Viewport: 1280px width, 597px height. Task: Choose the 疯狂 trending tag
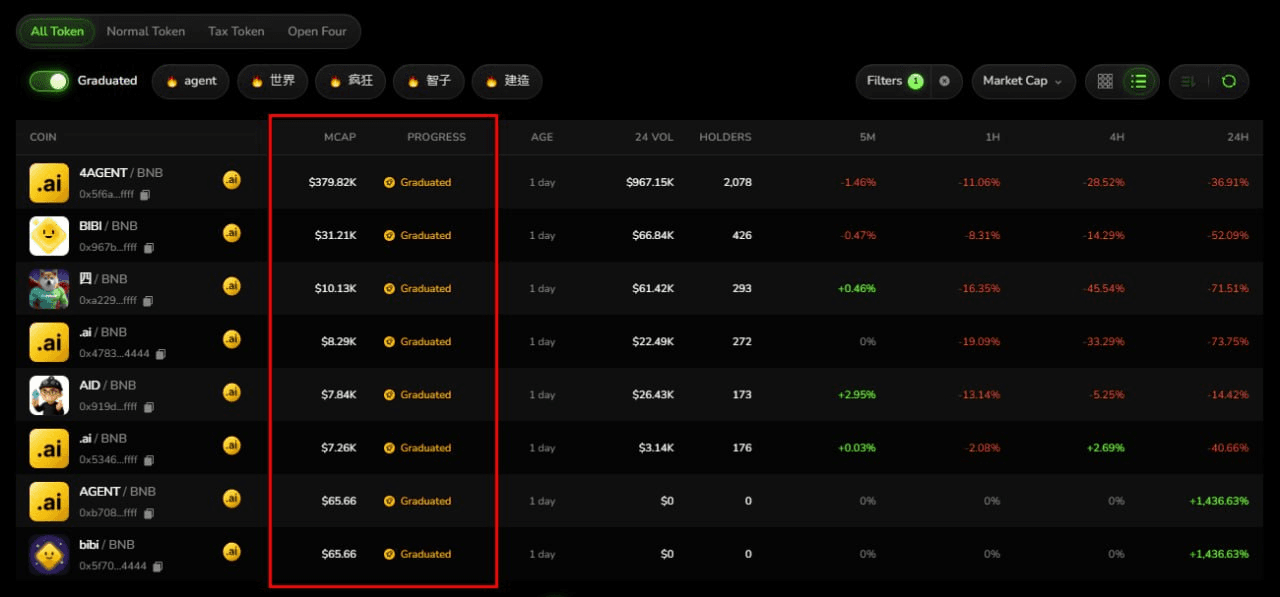350,81
